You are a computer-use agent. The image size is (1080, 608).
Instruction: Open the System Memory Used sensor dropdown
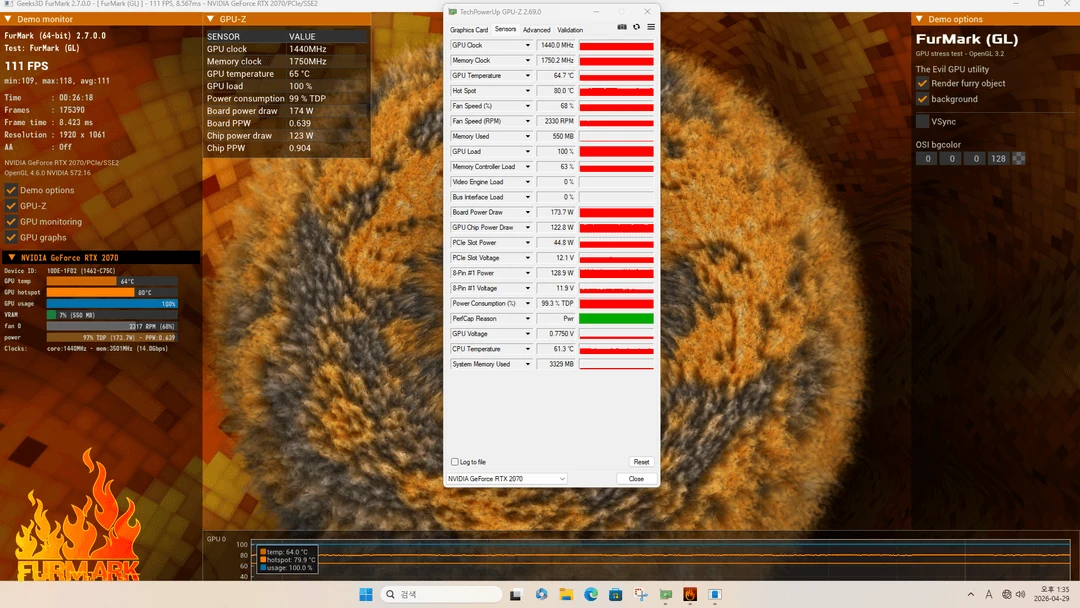coord(528,364)
